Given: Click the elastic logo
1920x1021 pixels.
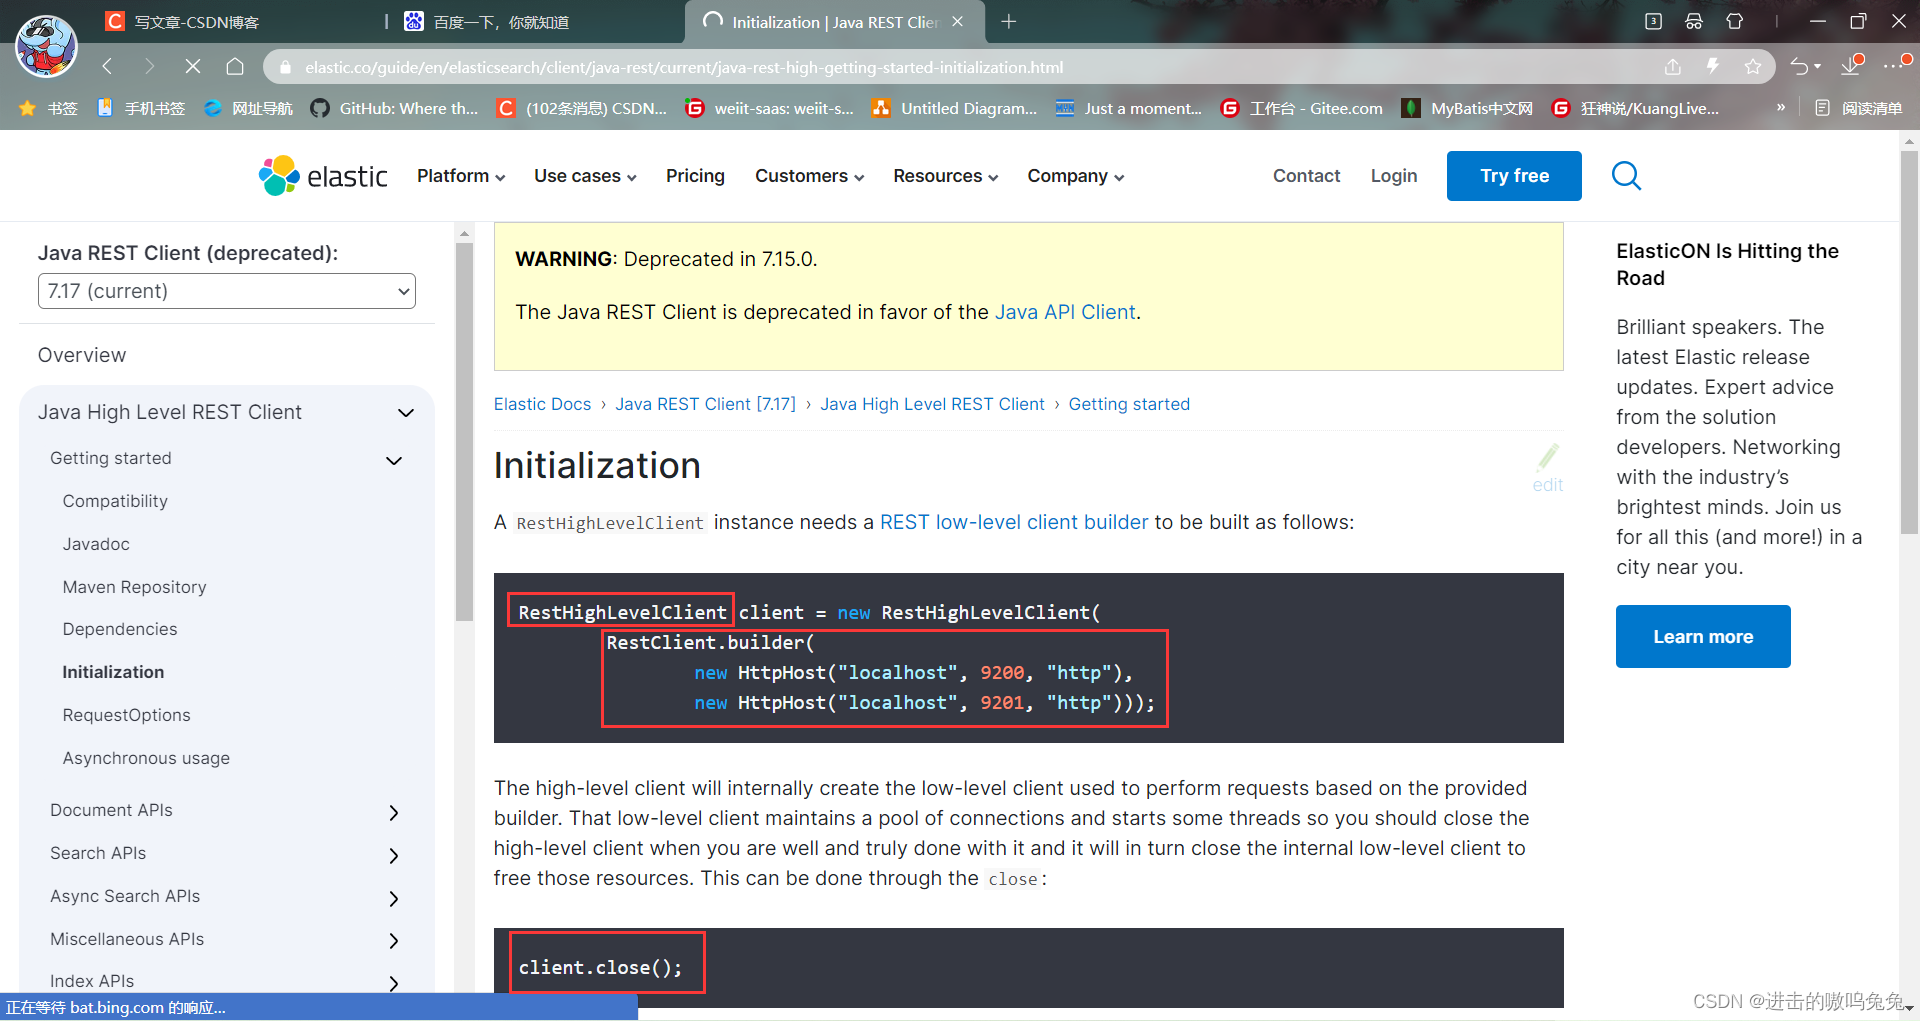Looking at the screenshot, I should (323, 176).
